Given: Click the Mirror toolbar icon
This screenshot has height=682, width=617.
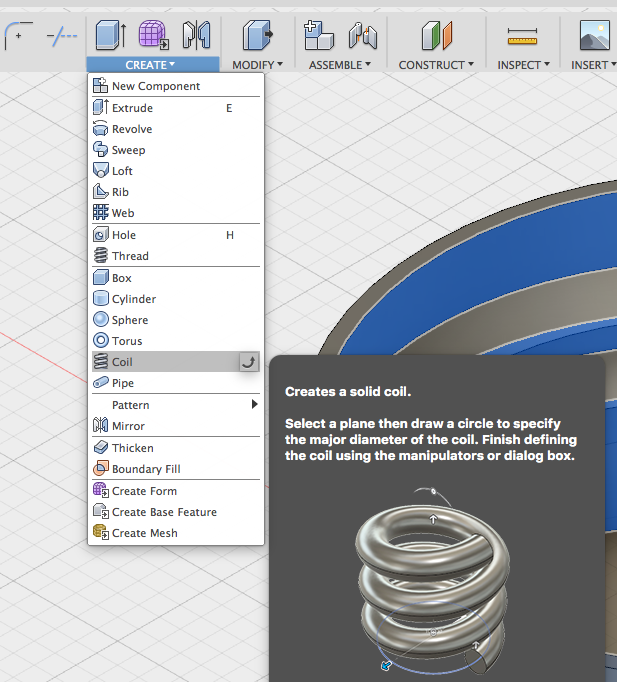Looking at the screenshot, I should pos(197,35).
